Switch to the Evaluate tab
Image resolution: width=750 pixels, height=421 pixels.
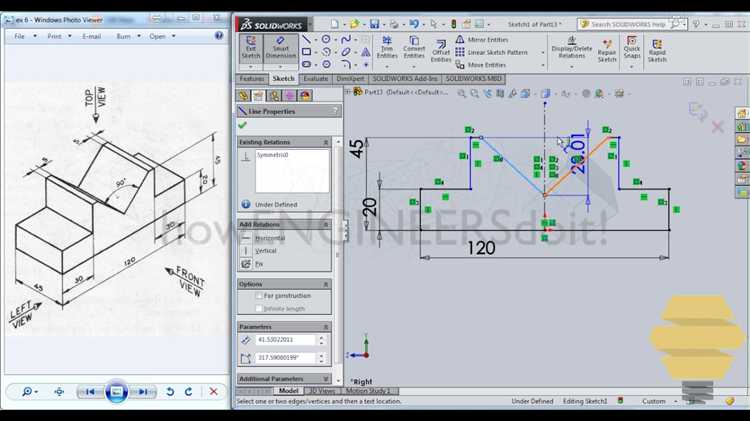(316, 78)
